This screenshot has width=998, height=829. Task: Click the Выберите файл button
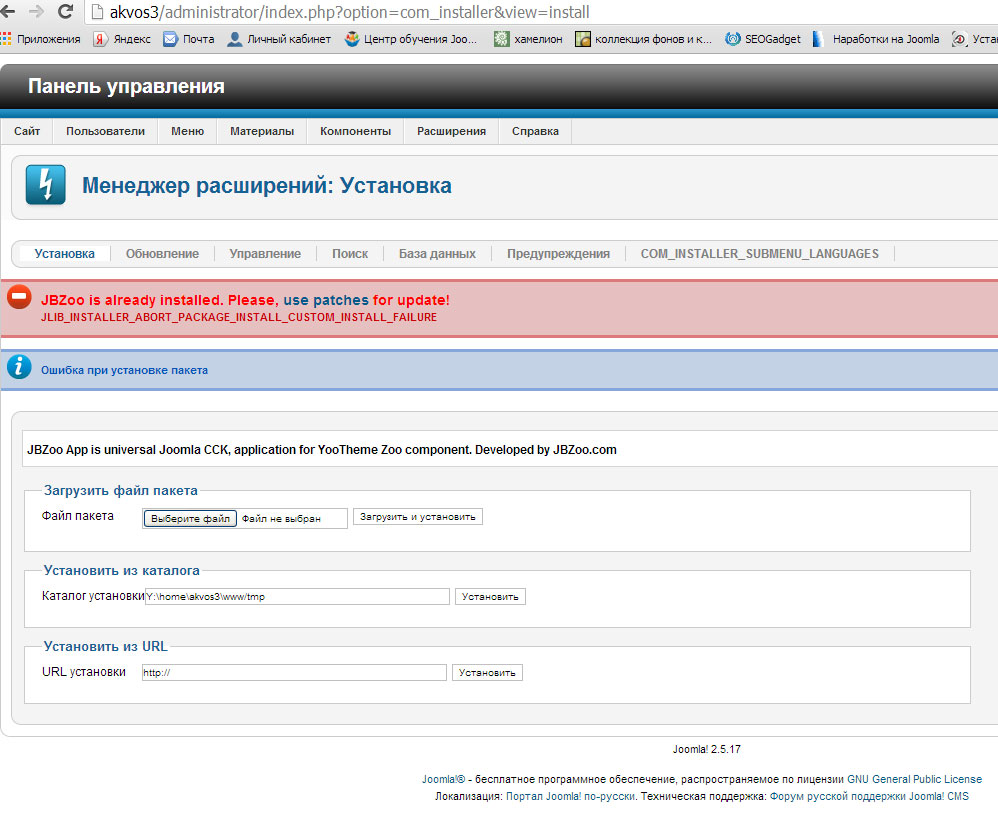pos(190,518)
